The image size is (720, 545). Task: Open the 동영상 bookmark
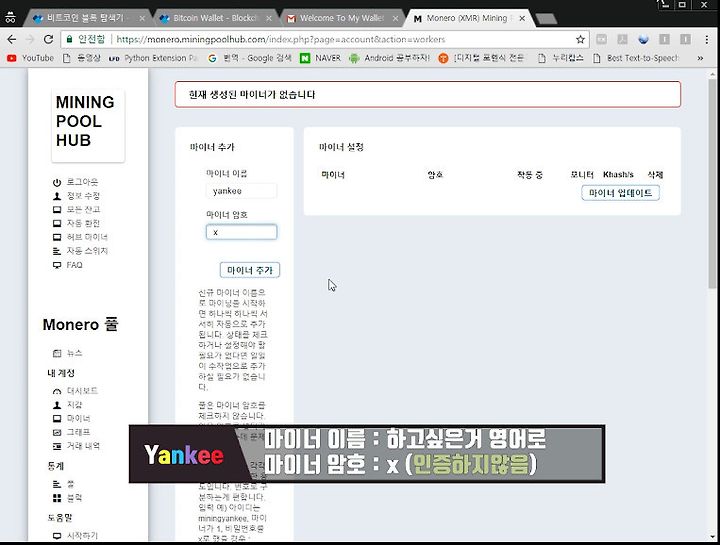tap(82, 58)
